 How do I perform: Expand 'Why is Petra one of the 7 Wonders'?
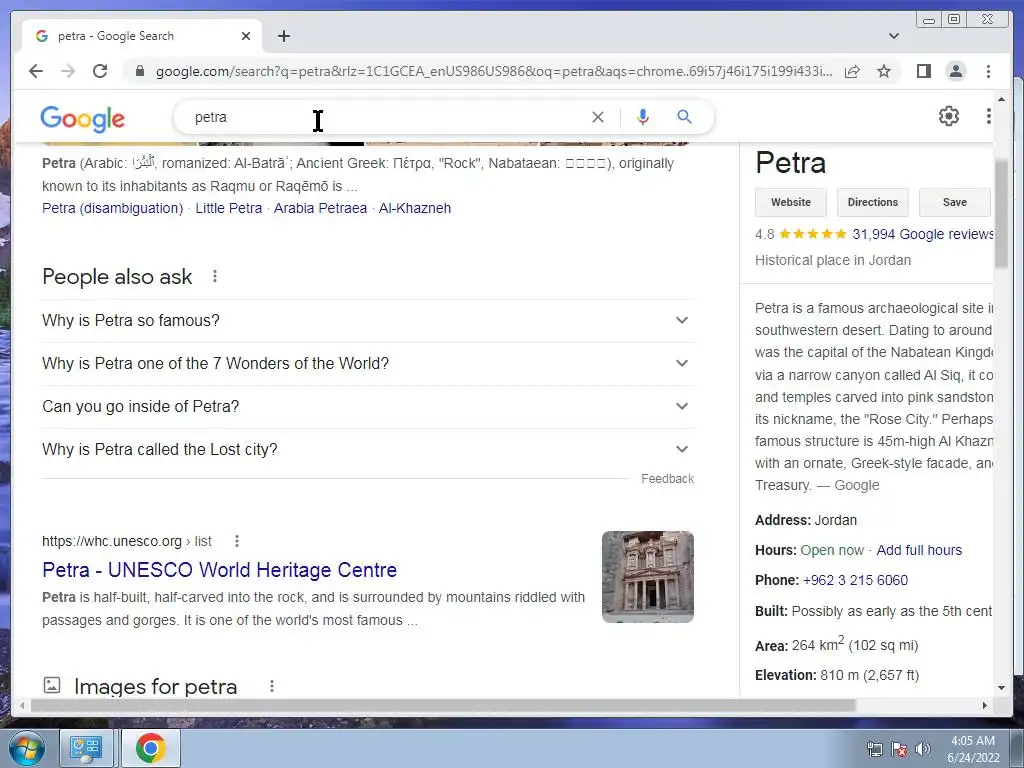(x=368, y=364)
